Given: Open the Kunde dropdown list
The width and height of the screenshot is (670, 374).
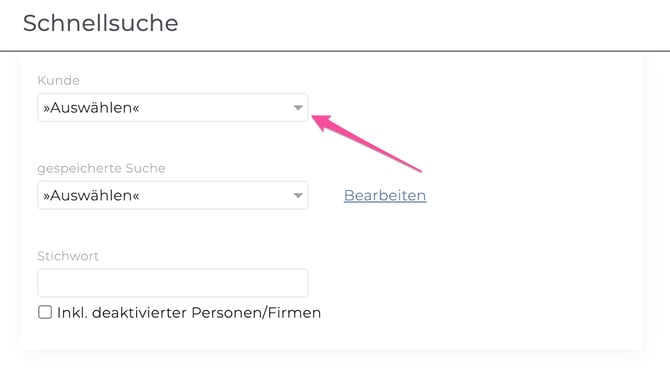Looking at the screenshot, I should click(173, 108).
